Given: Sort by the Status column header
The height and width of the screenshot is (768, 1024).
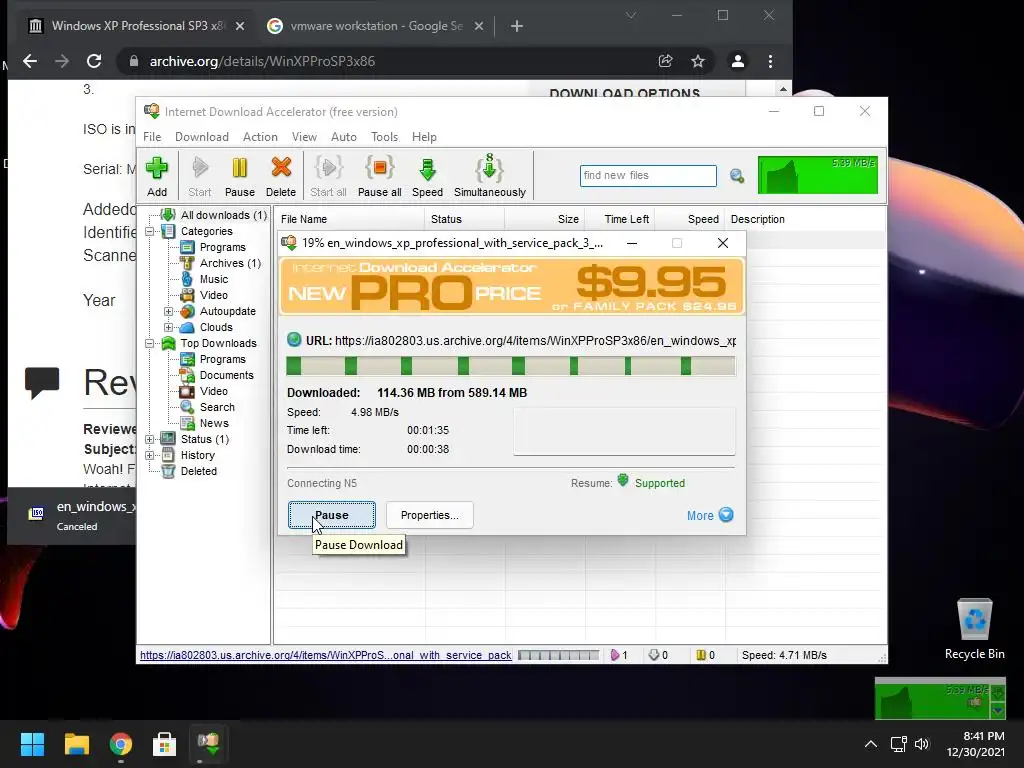Looking at the screenshot, I should [x=464, y=219].
